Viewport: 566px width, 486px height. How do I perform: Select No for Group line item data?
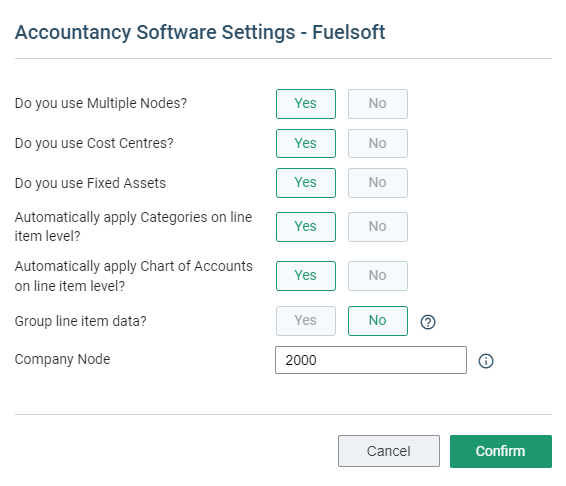click(x=378, y=321)
